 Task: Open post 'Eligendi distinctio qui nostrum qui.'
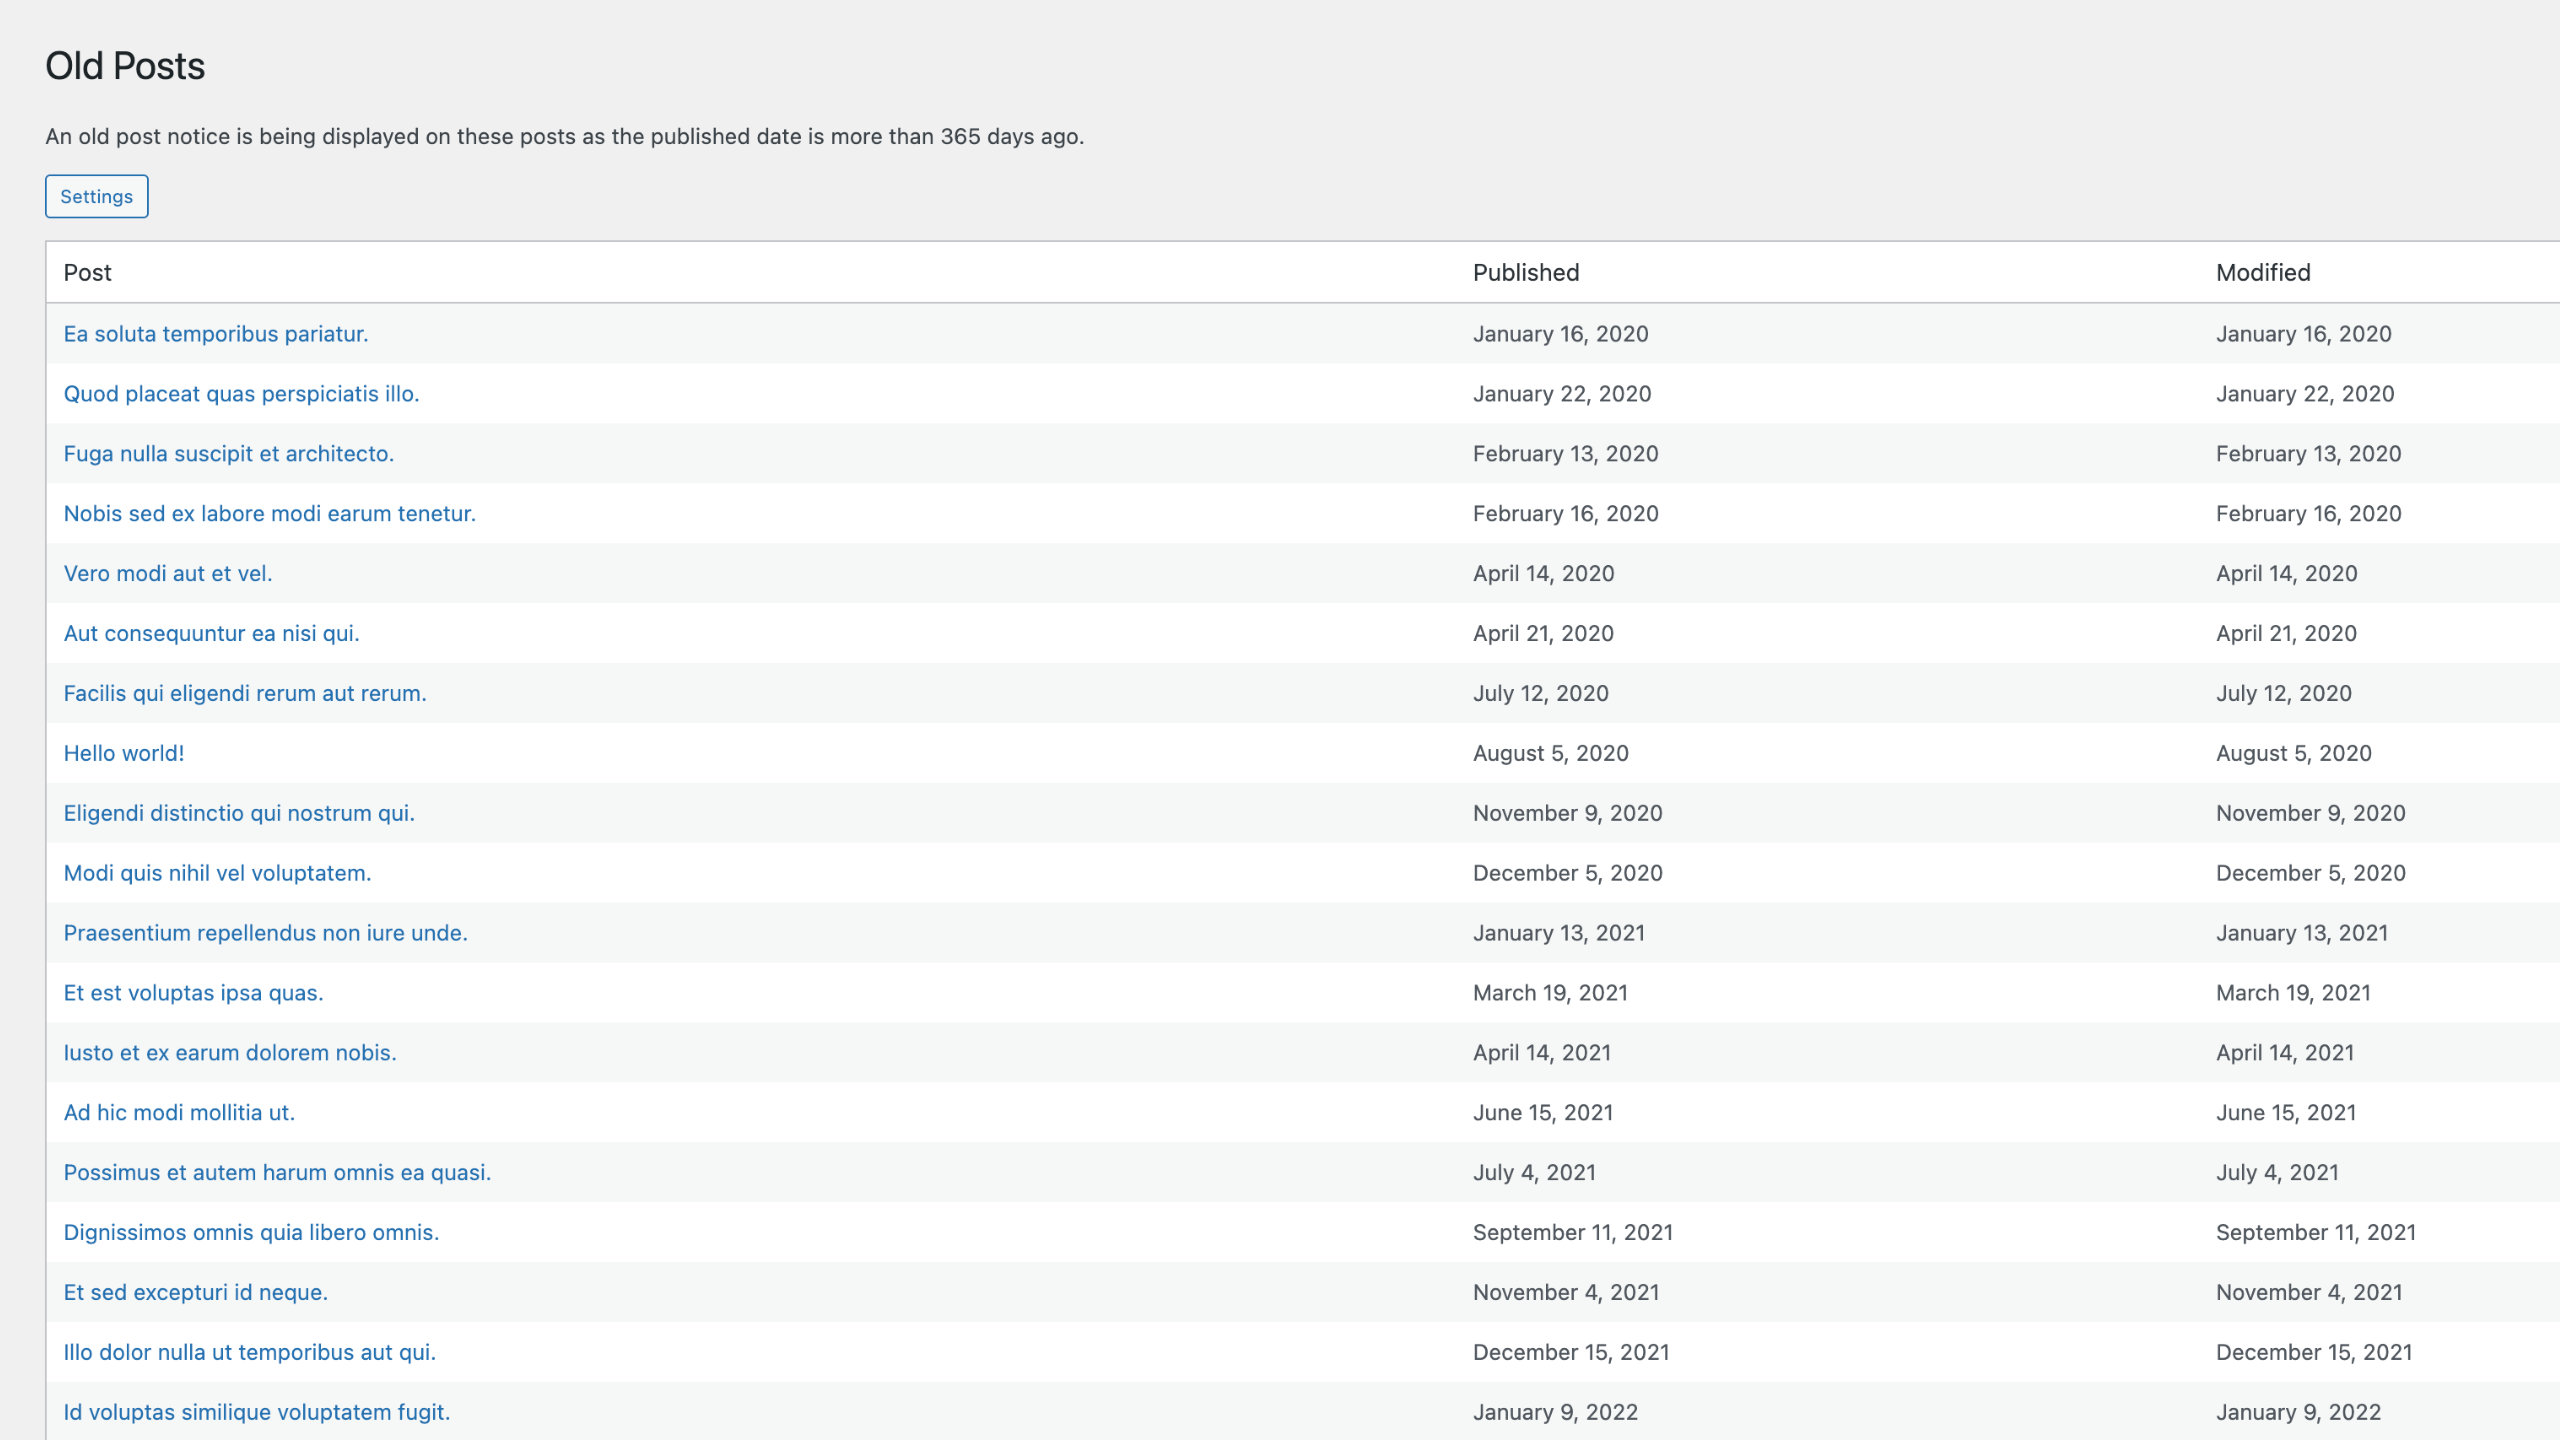239,814
